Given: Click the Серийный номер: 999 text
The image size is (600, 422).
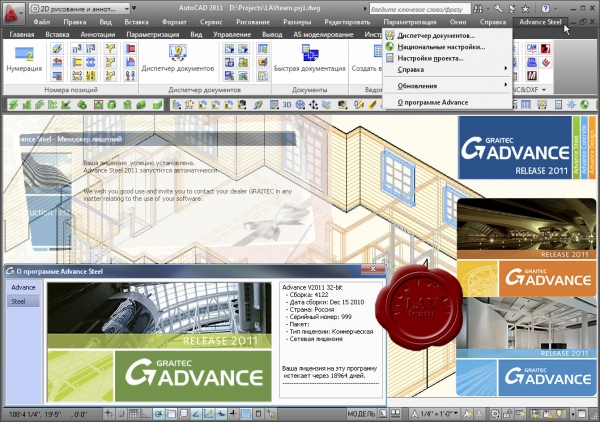Looking at the screenshot, I should click(320, 317).
